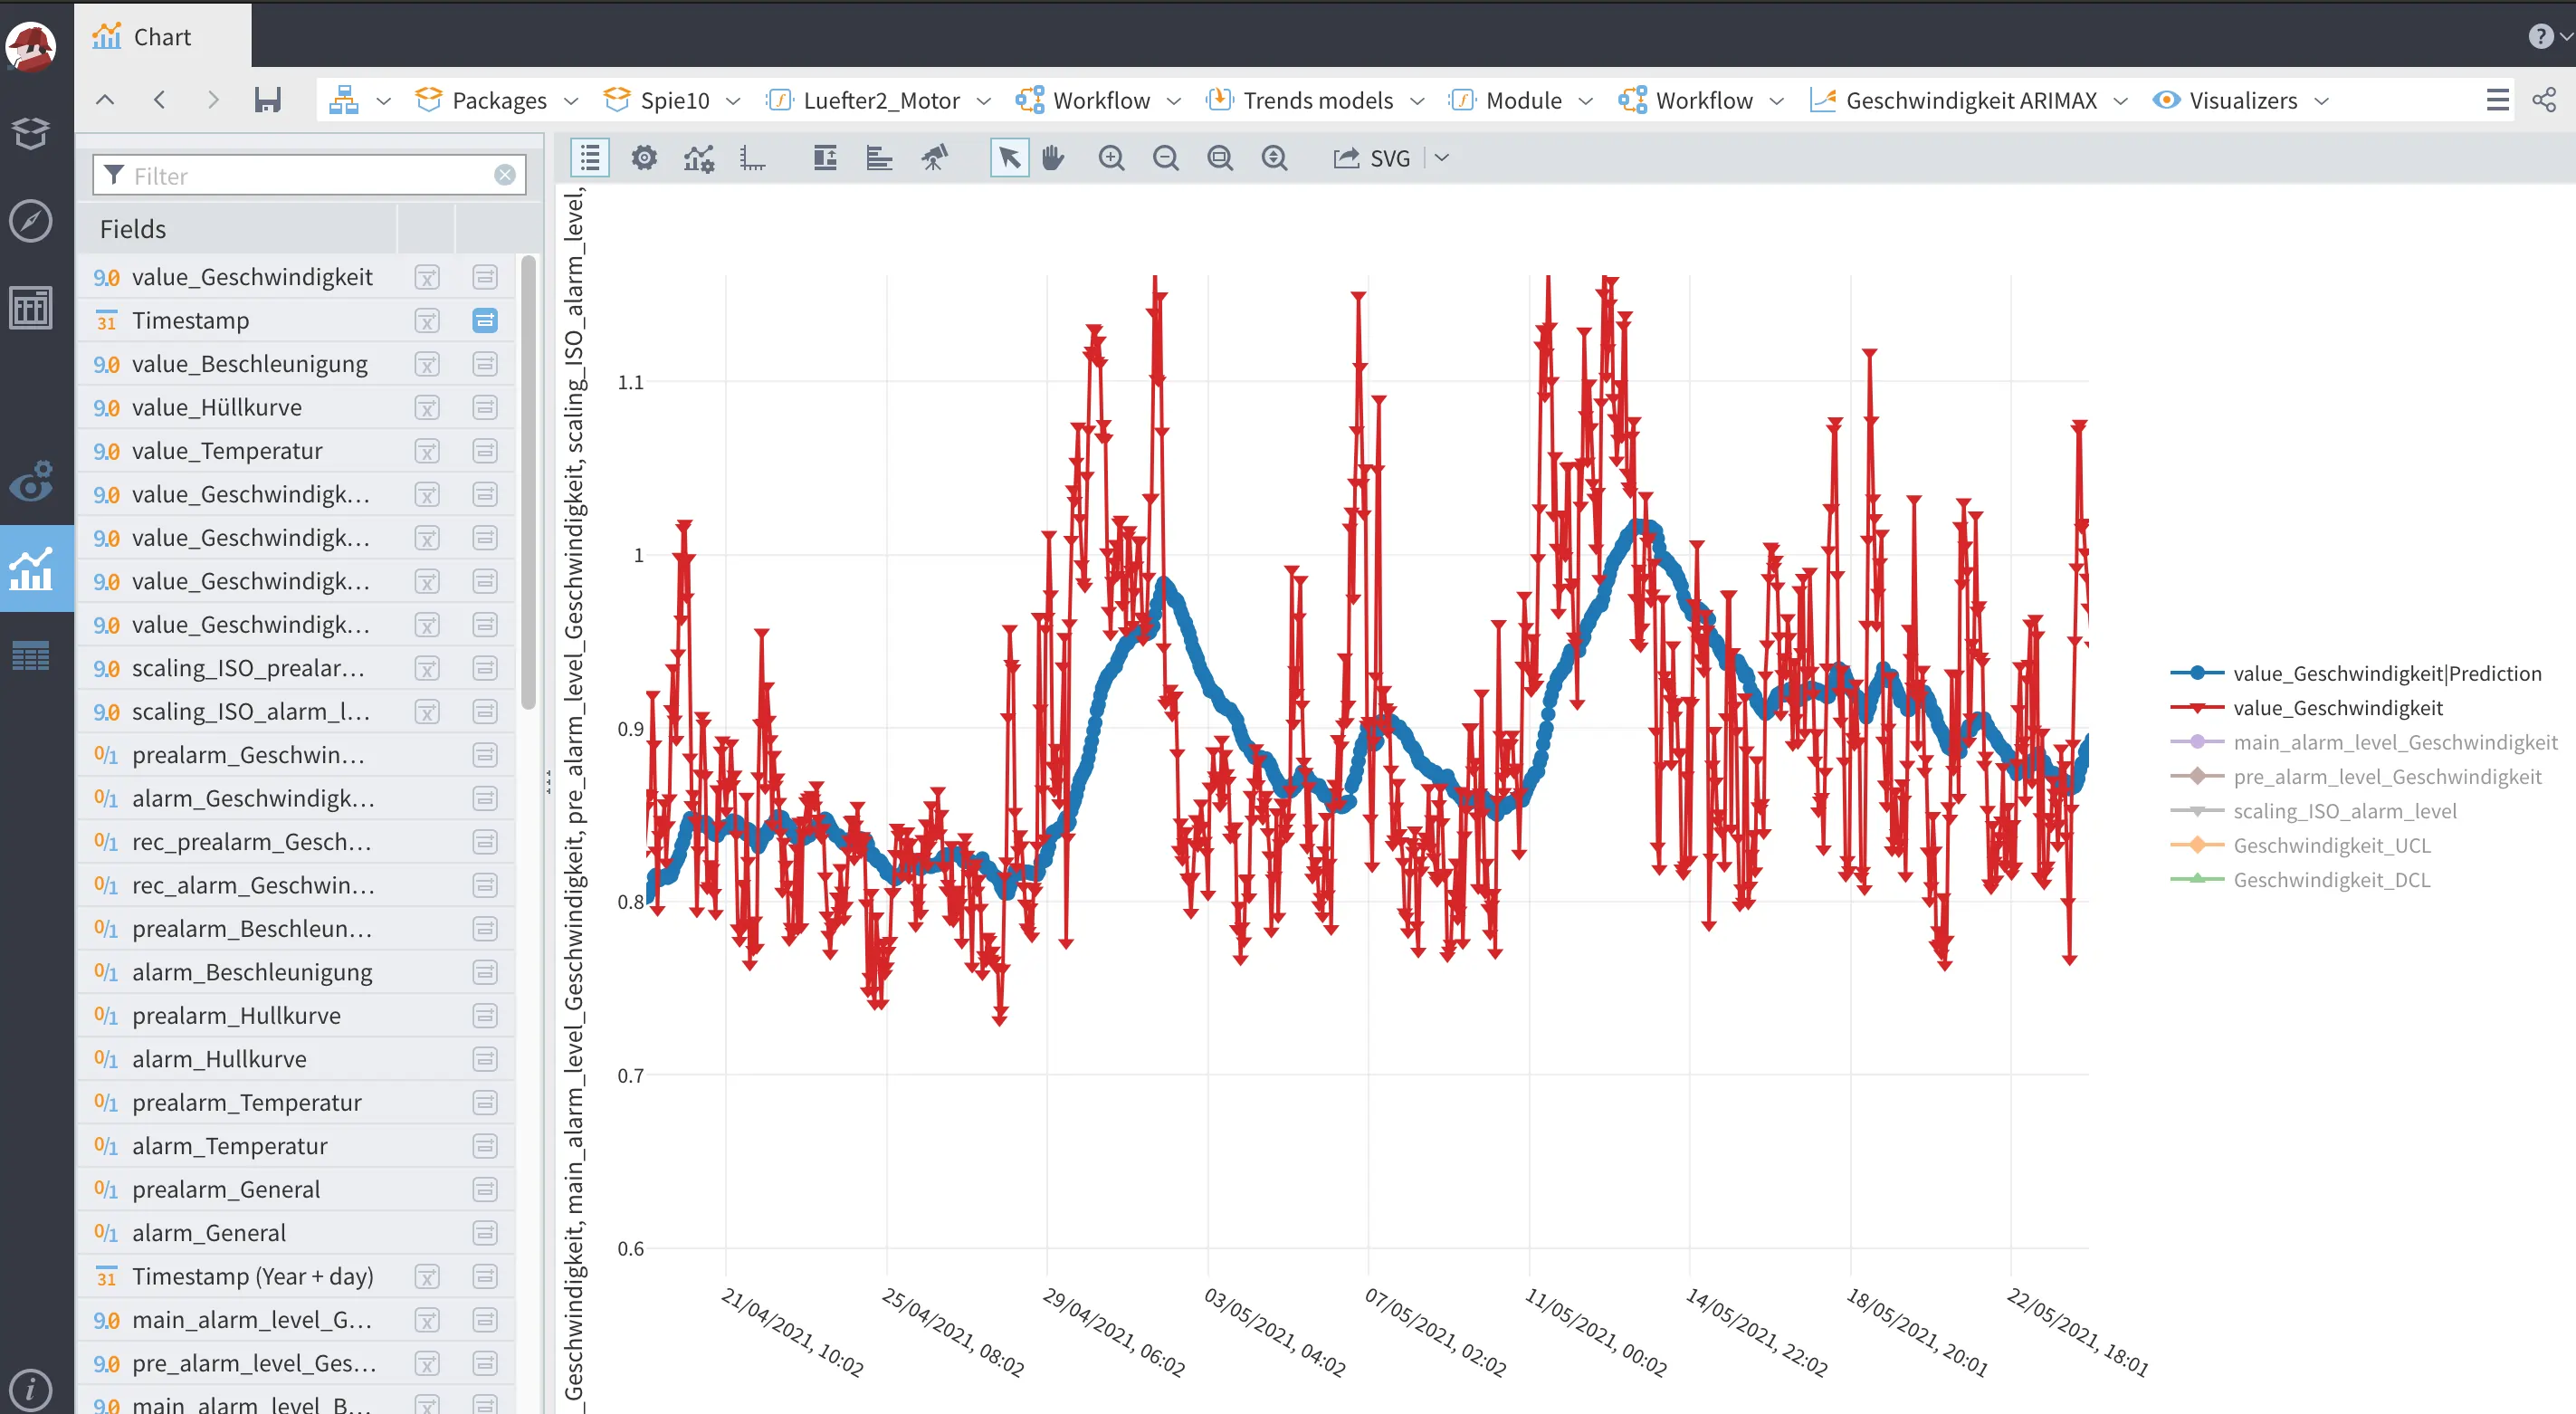Expand the Visualizers breadcrumb dropdown
Viewport: 2576px width, 1414px height.
[x=2321, y=101]
